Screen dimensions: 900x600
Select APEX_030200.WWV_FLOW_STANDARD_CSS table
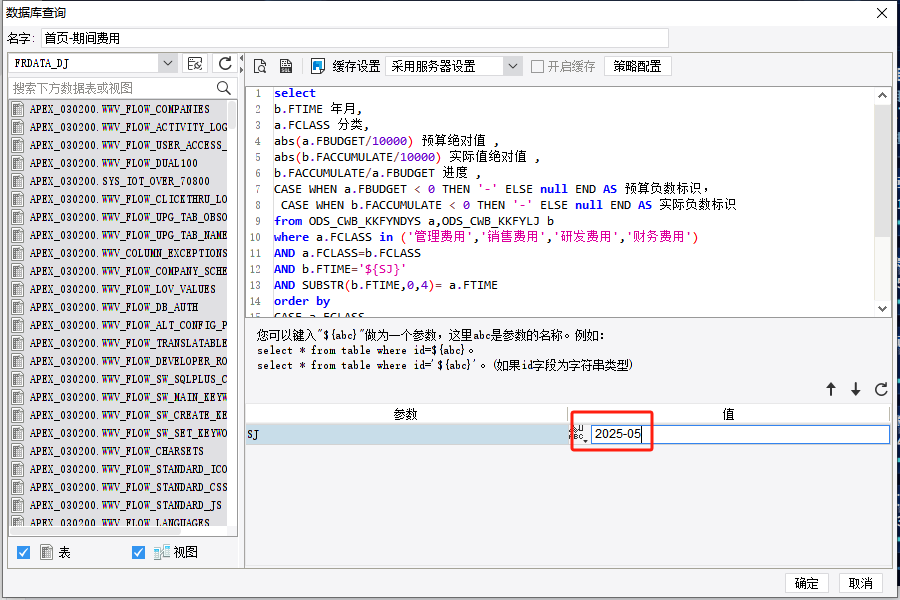click(129, 487)
